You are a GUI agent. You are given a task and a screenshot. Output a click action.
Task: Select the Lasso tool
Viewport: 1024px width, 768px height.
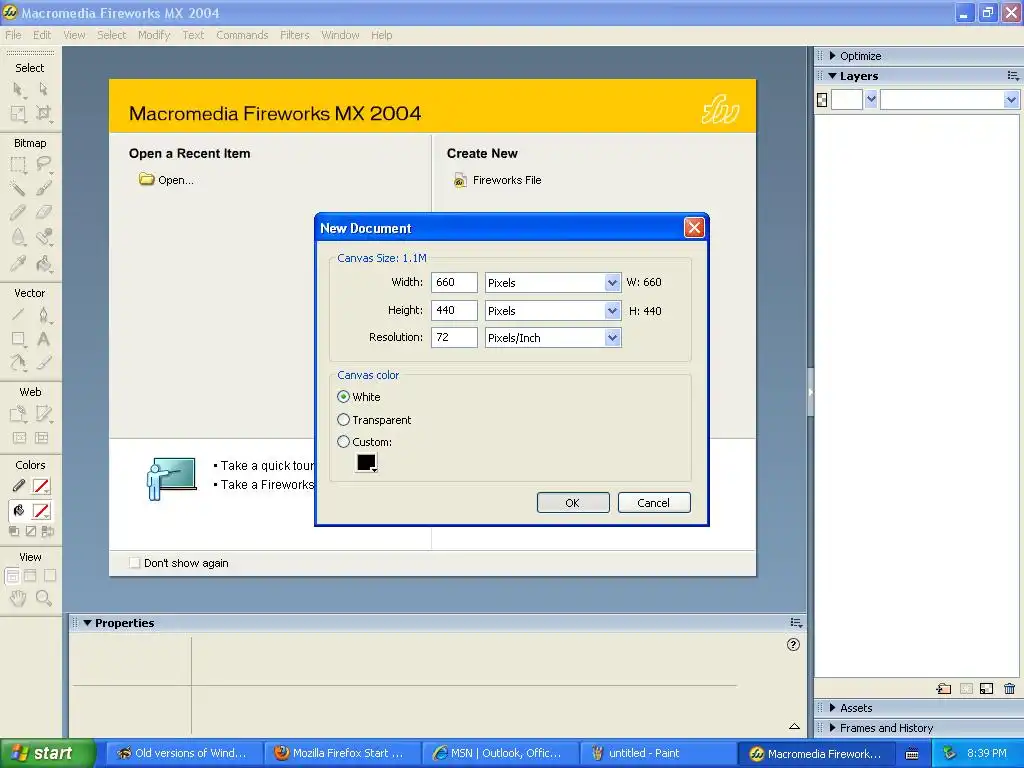[x=43, y=165]
